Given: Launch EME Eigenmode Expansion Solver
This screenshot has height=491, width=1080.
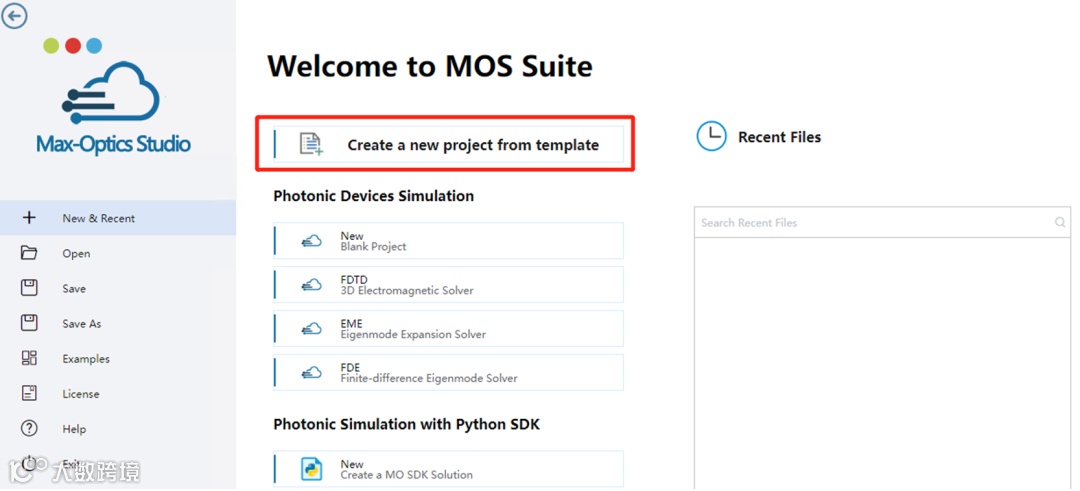Looking at the screenshot, I should click(x=448, y=329).
